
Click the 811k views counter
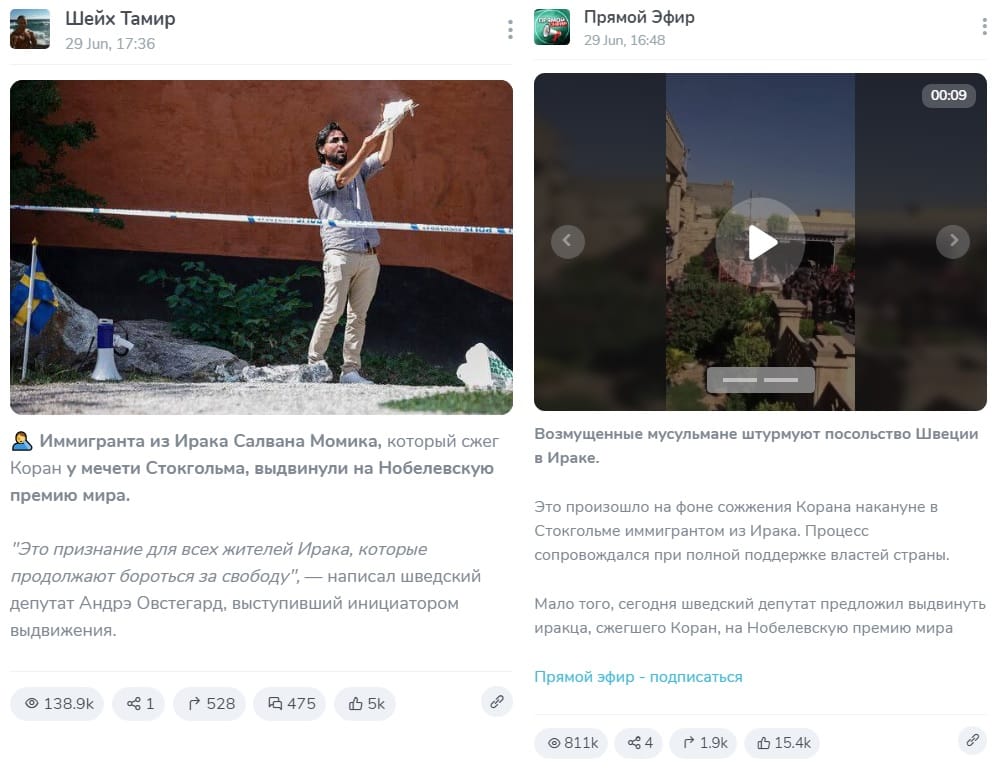pyautogui.click(x=571, y=742)
